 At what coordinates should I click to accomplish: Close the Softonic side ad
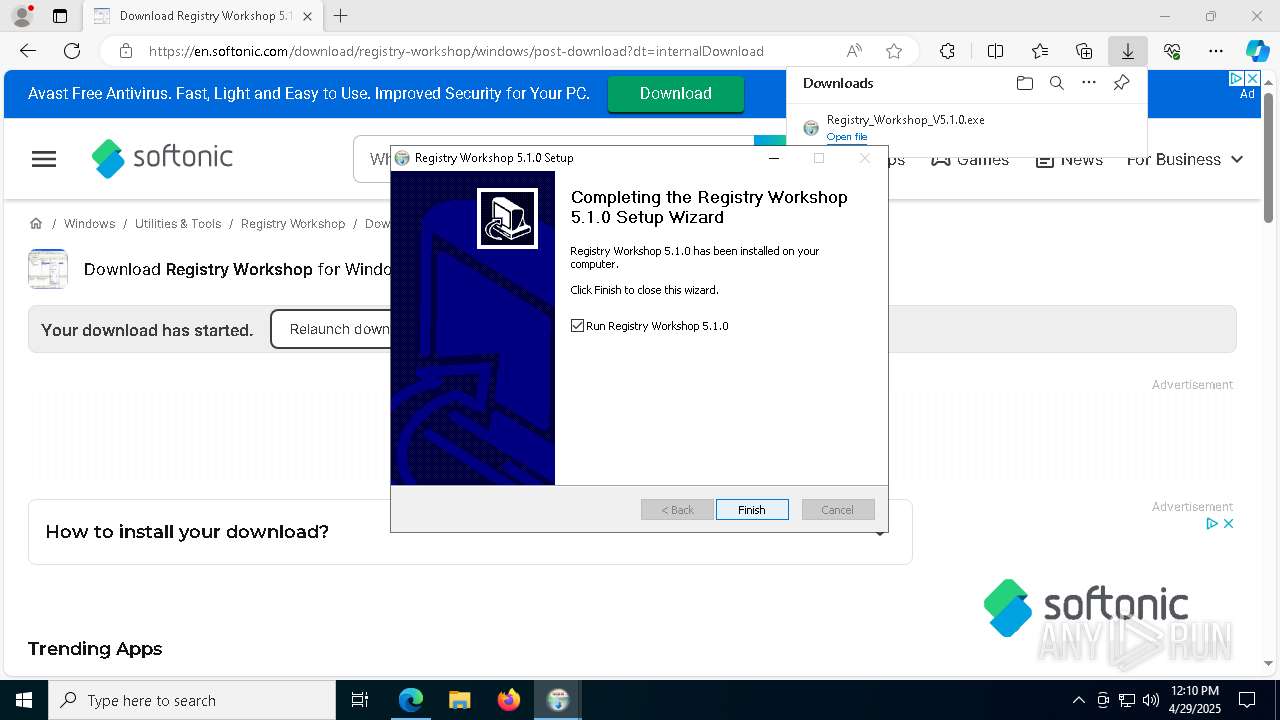[1229, 523]
